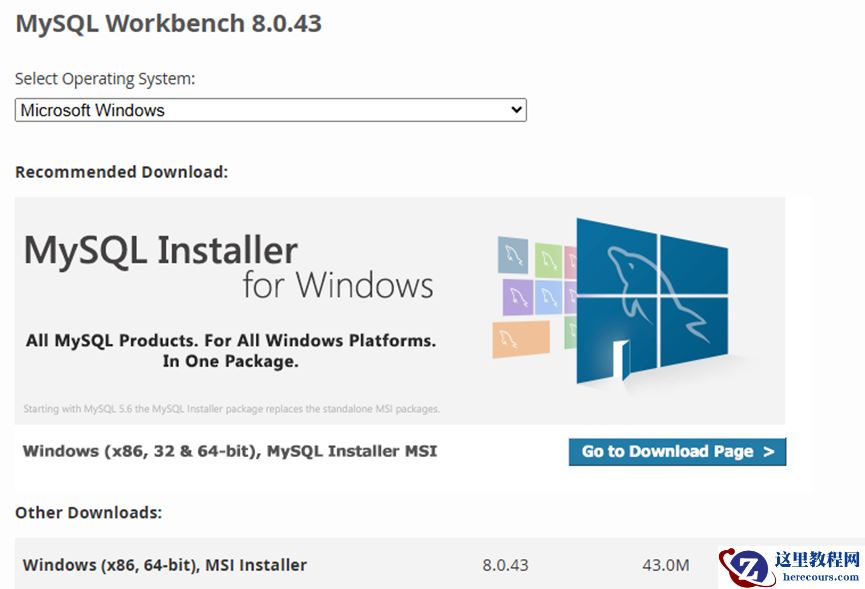Click the 43.0M file size text
Viewport: 865px width, 589px height.
(x=667, y=565)
